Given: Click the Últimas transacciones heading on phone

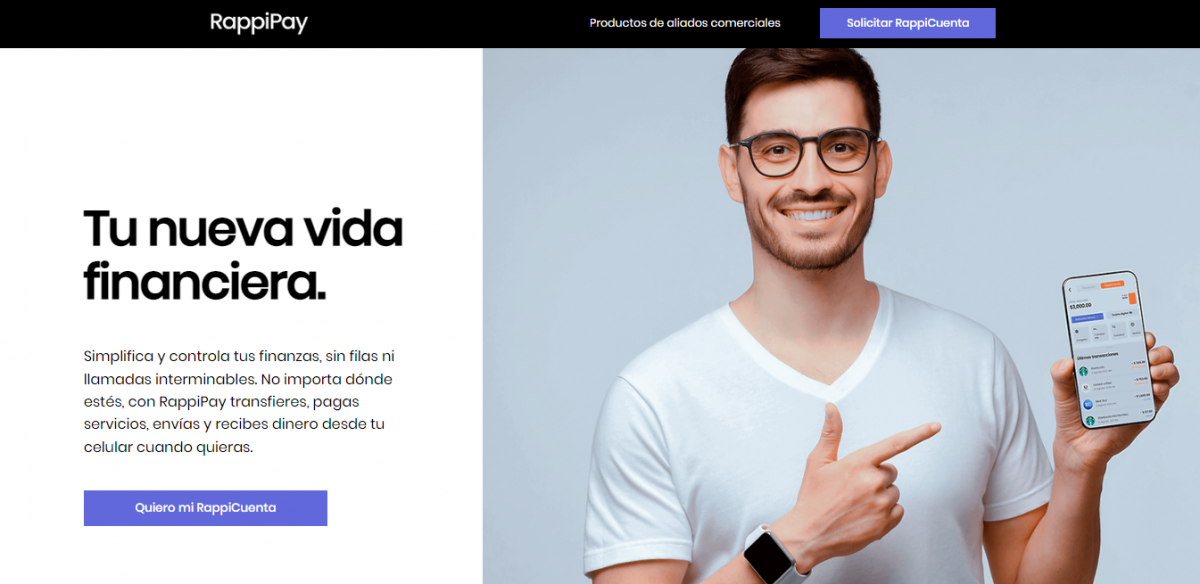Looking at the screenshot, I should pyautogui.click(x=1098, y=356).
